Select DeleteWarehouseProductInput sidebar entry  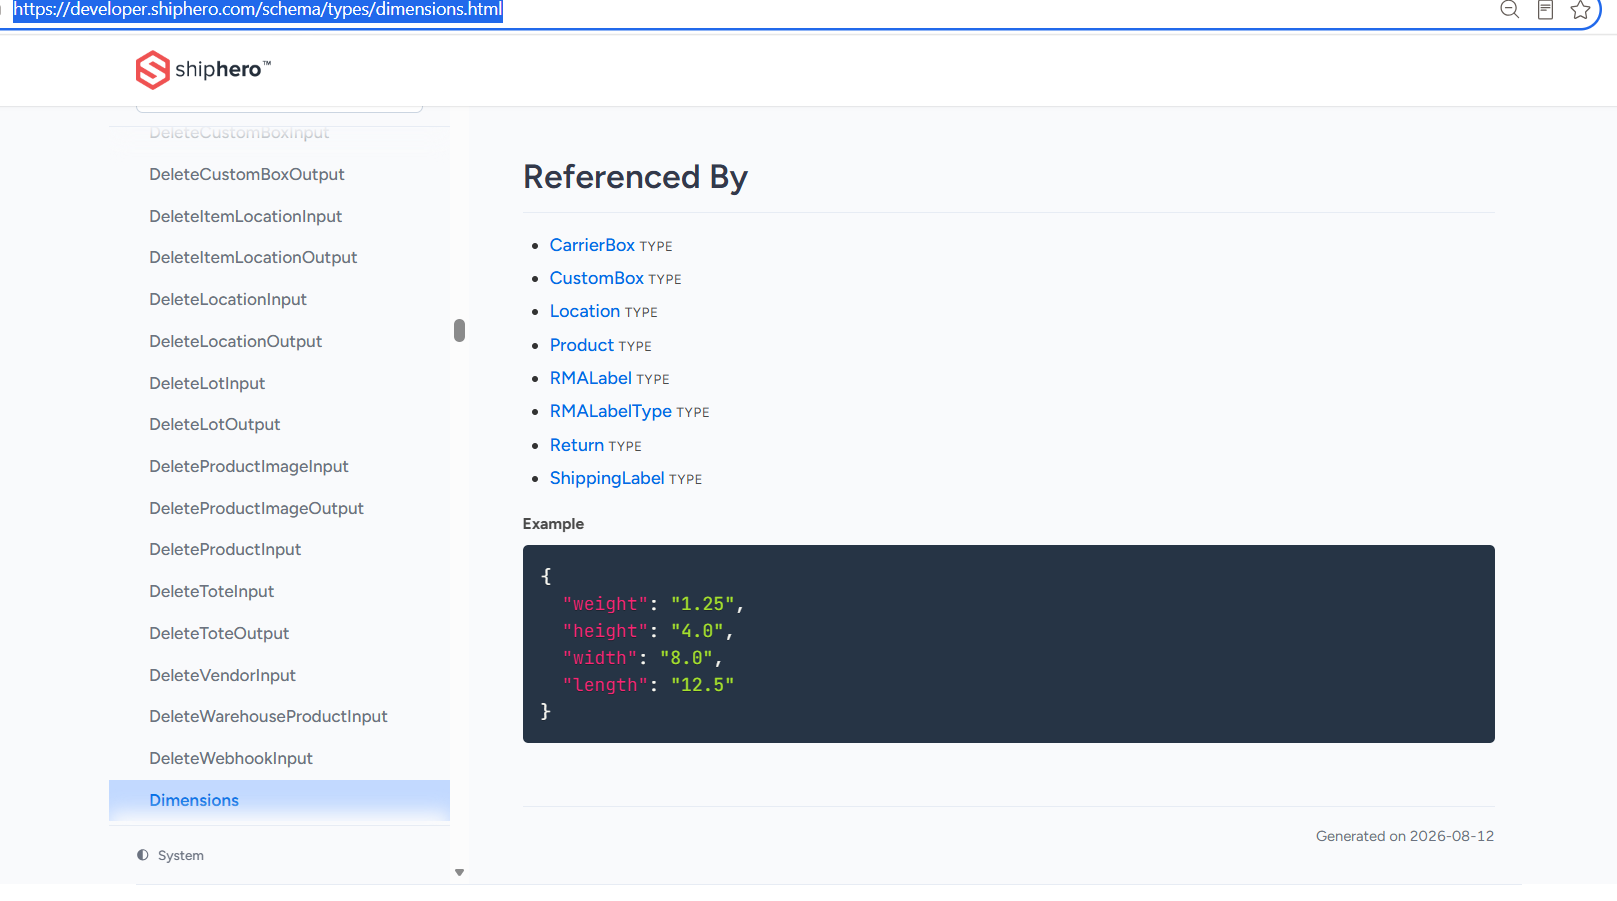269,716
